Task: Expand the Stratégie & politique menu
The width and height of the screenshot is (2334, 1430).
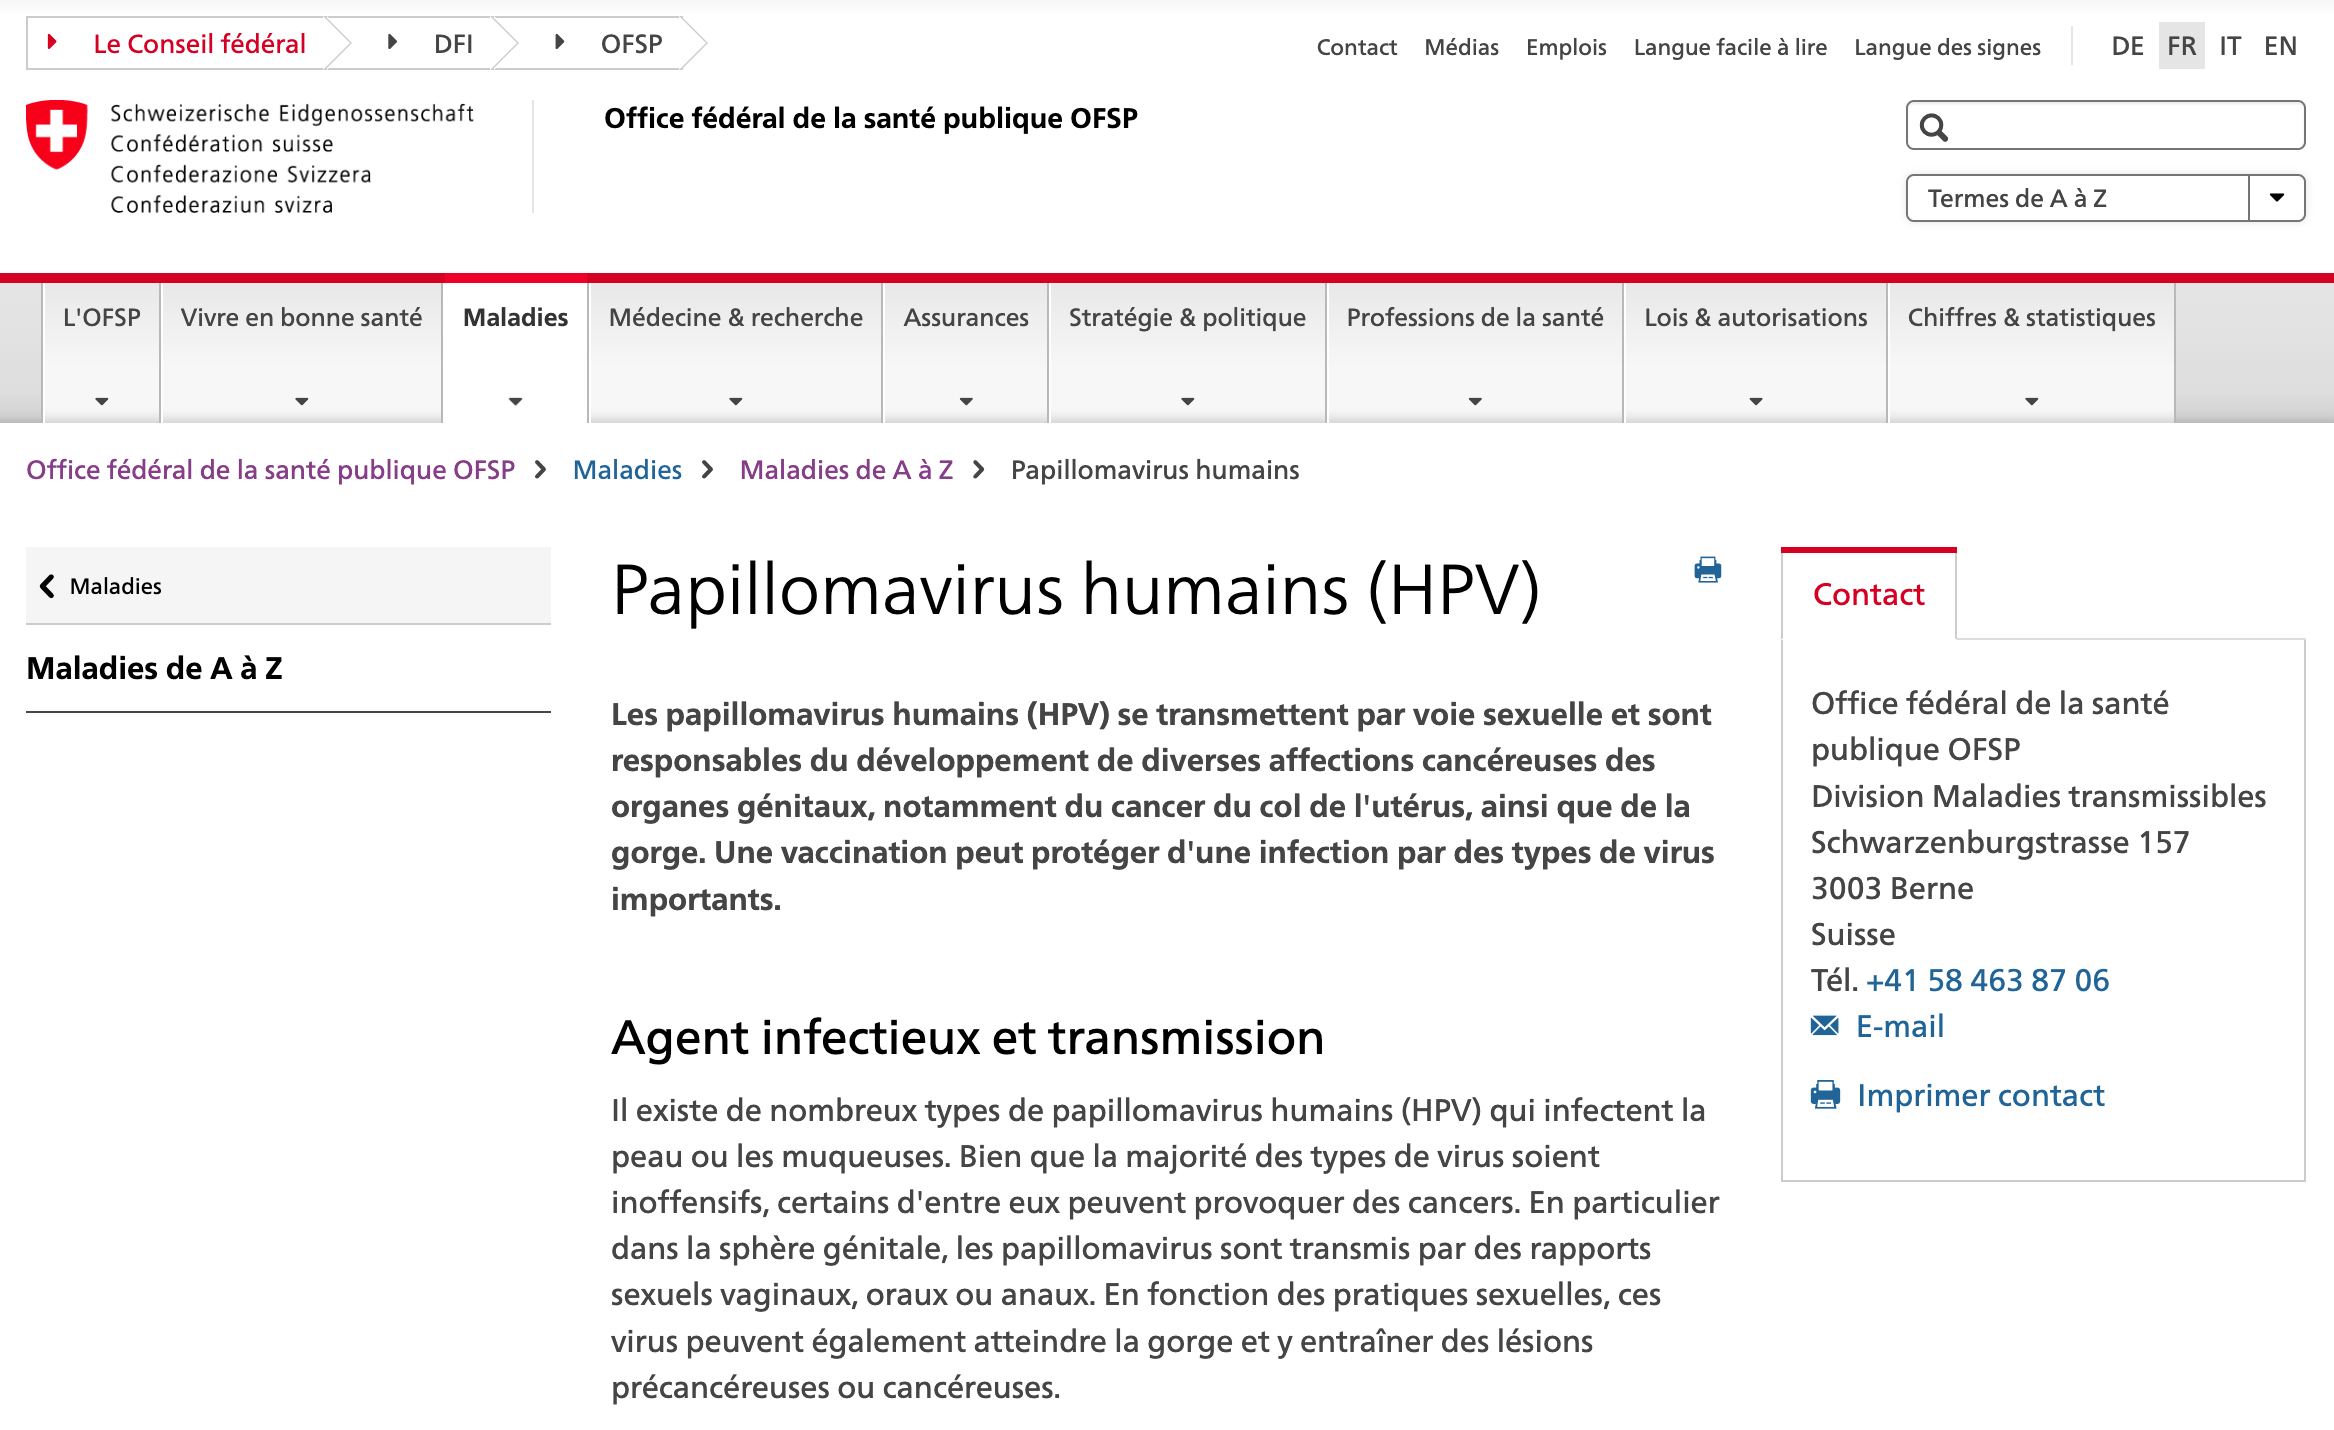Action: click(x=1187, y=401)
